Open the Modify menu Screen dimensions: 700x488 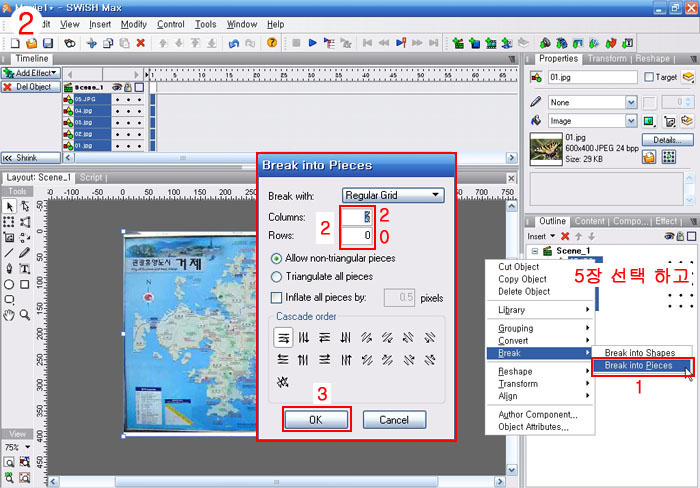click(x=133, y=24)
